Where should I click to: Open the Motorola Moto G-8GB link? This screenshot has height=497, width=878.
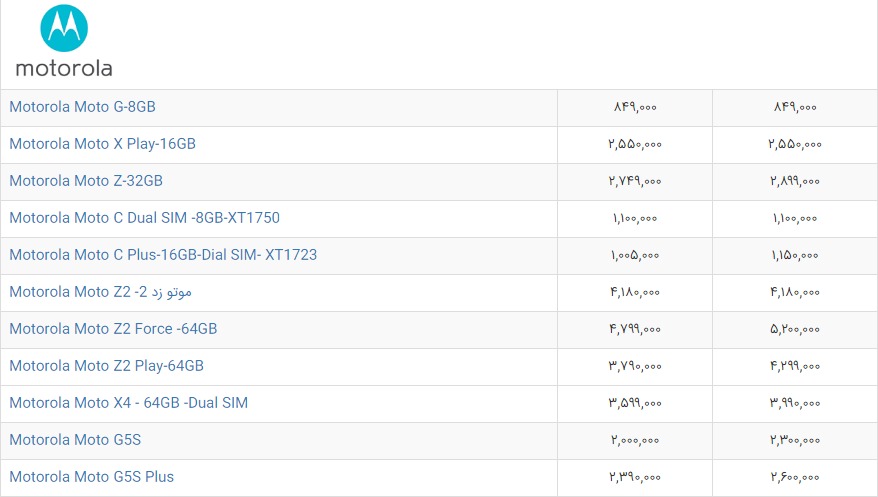[x=82, y=107]
